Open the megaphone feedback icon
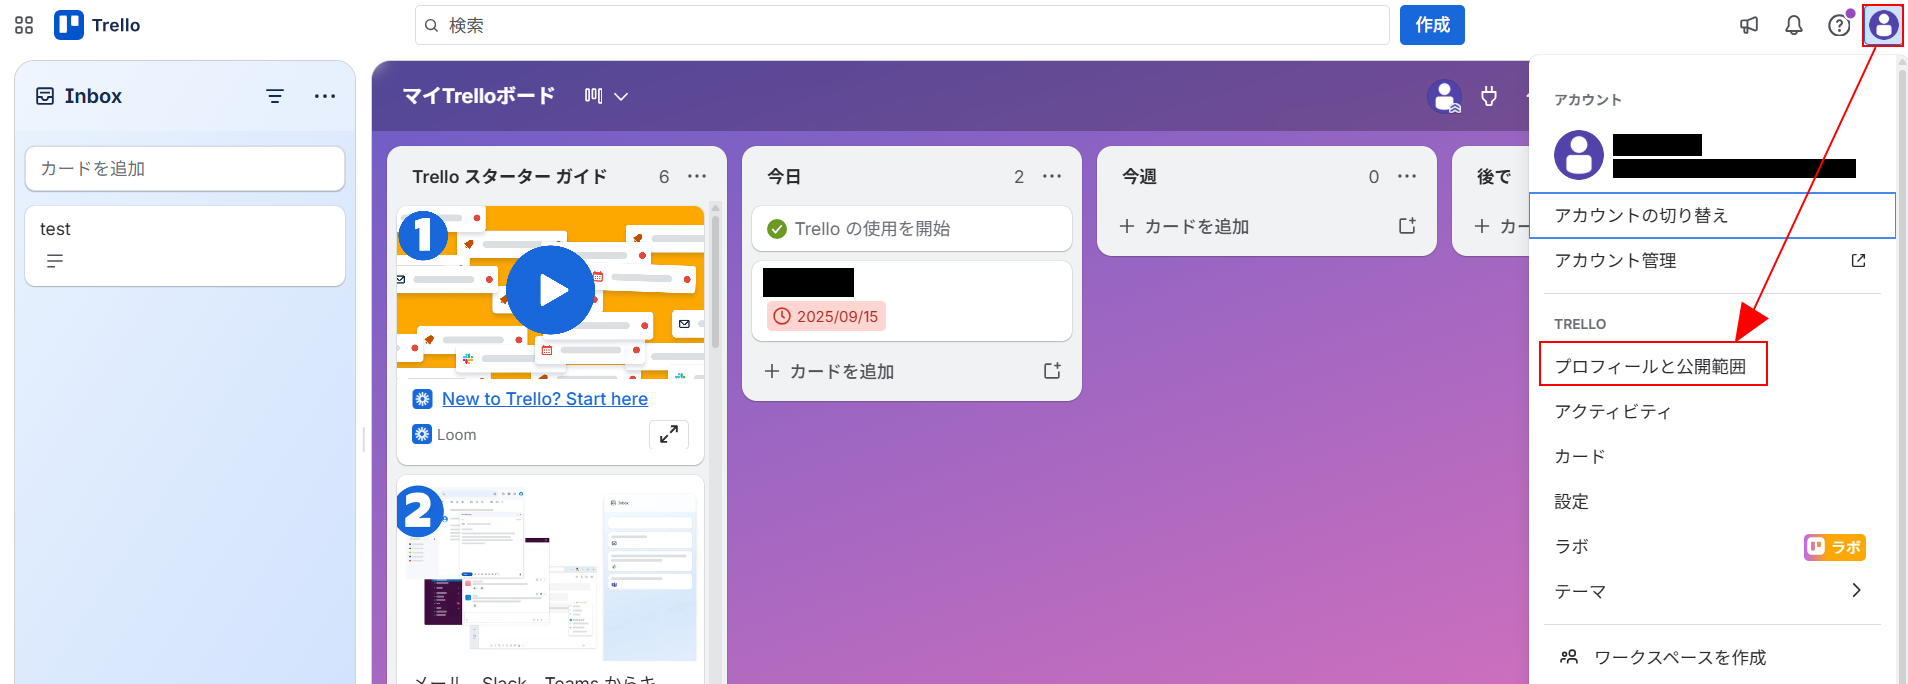This screenshot has height=684, width=1908. (x=1749, y=25)
